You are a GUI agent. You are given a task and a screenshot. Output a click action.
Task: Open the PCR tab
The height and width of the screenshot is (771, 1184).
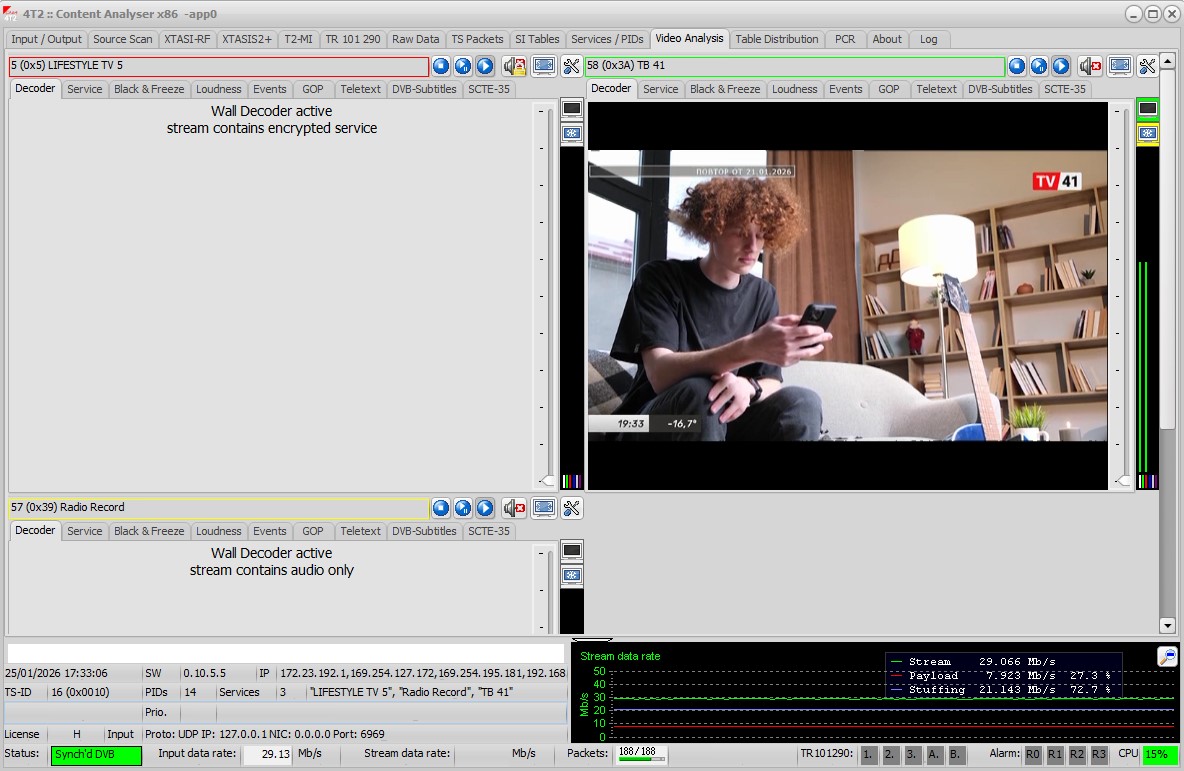pos(845,39)
